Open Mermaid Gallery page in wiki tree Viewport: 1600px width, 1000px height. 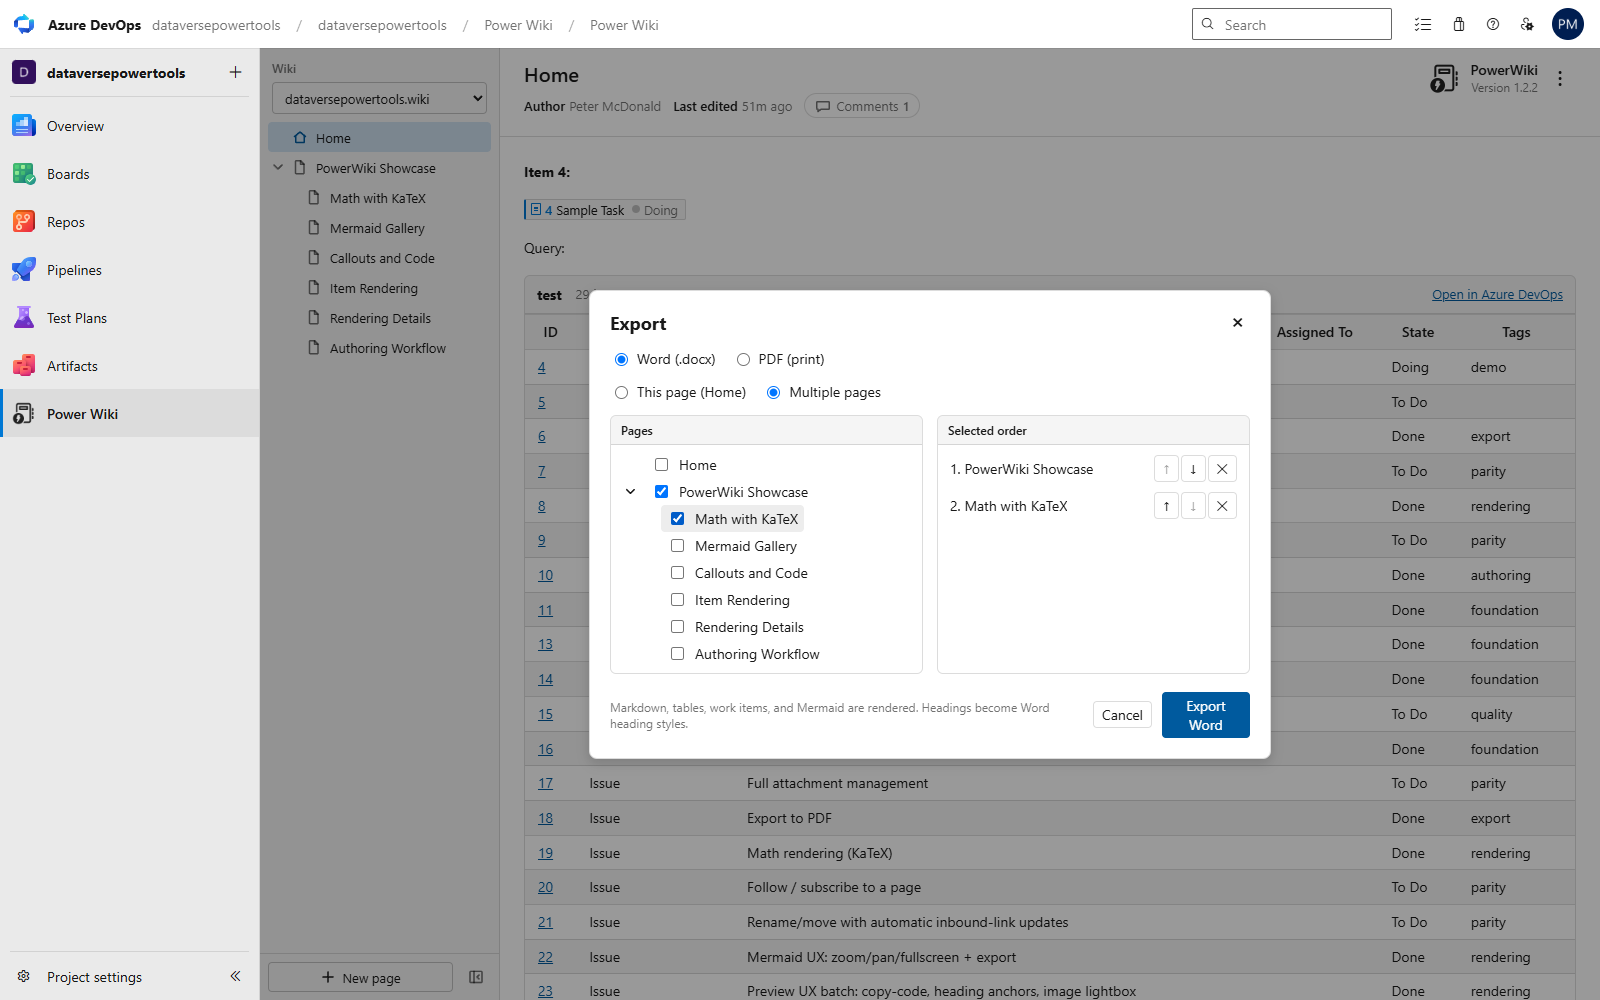377,228
